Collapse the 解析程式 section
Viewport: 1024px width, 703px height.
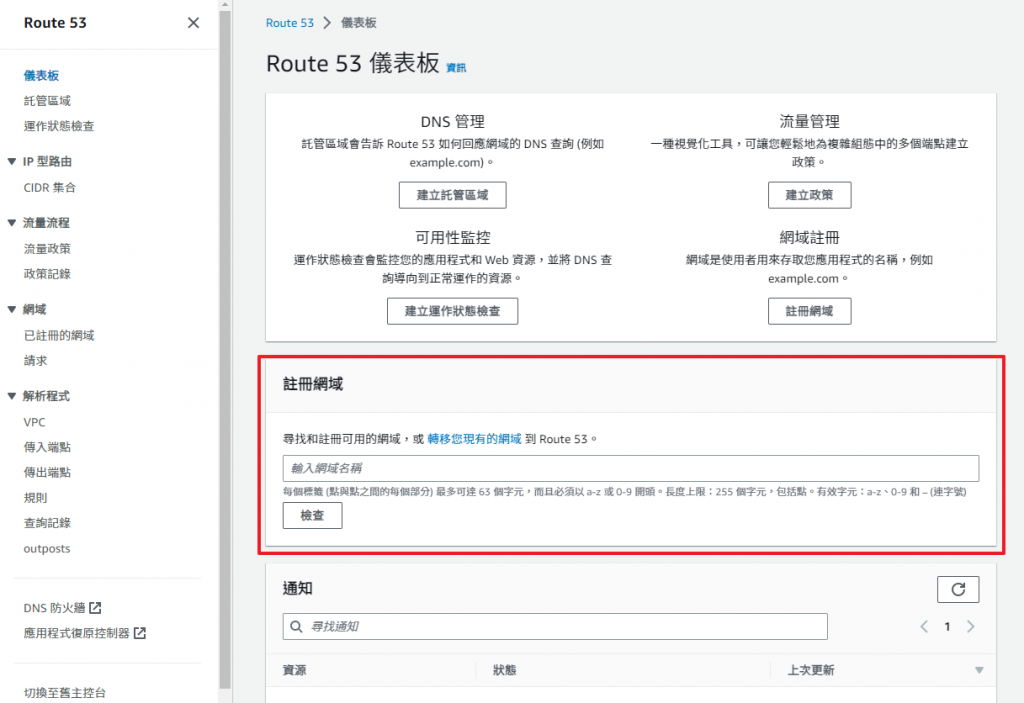pyautogui.click(x=12, y=396)
